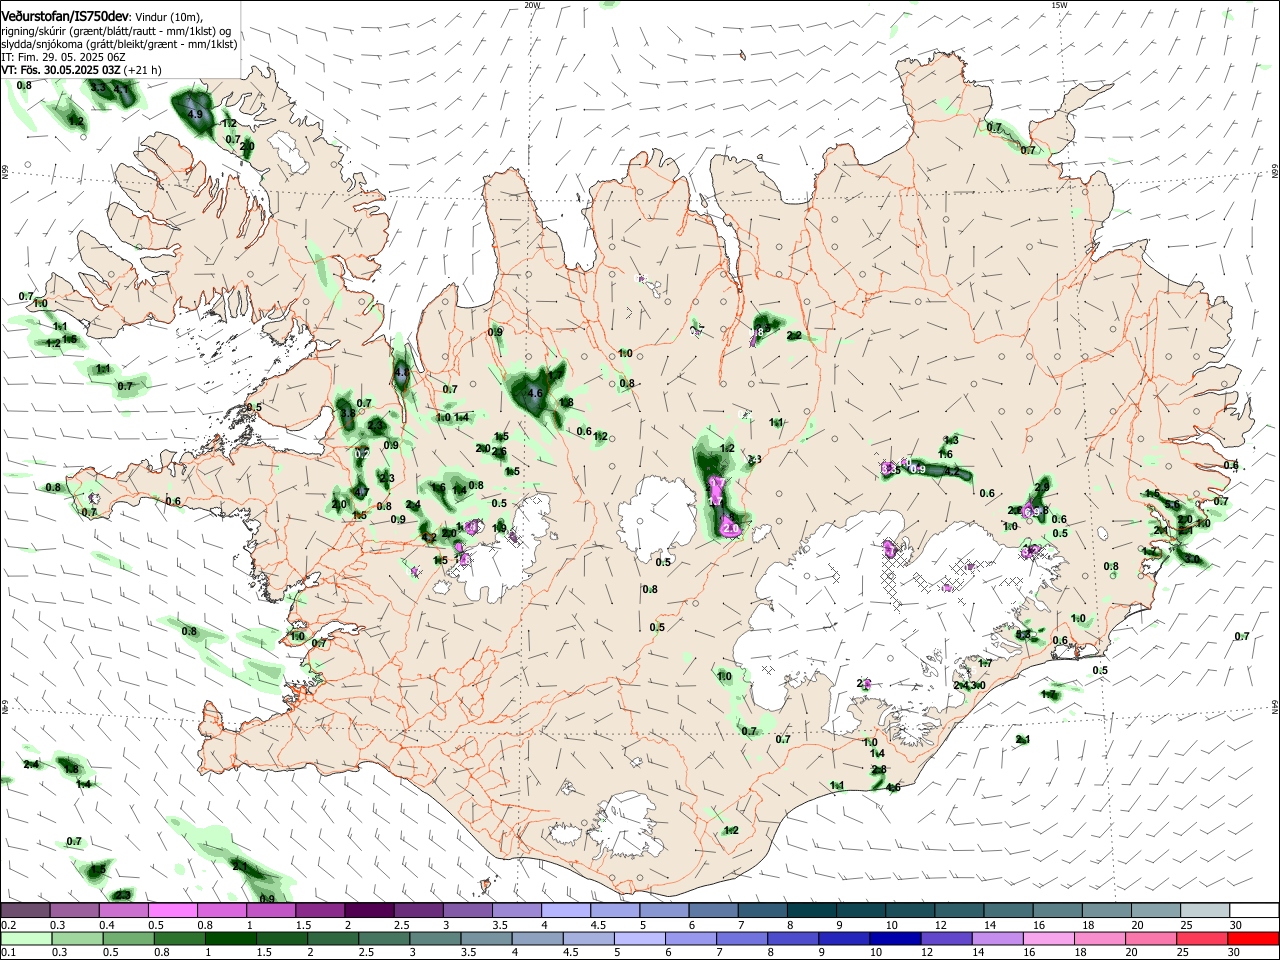
Task: Click the 5.6 precipitation value on the map
Action: [1172, 505]
